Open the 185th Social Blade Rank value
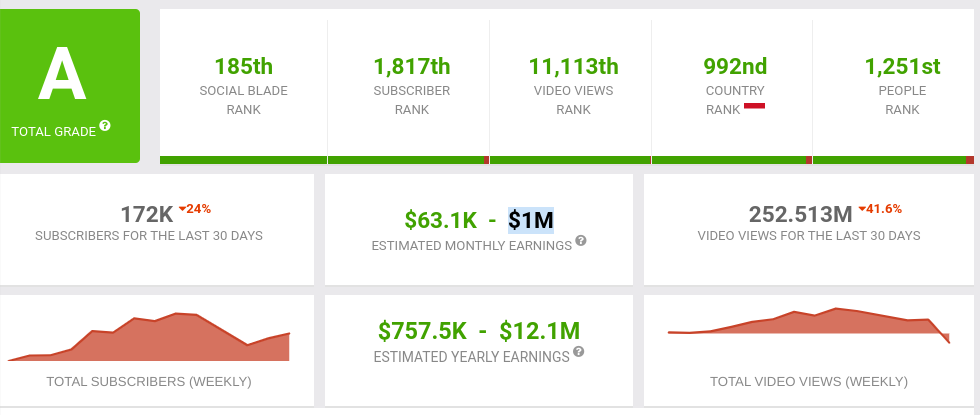 coord(243,67)
